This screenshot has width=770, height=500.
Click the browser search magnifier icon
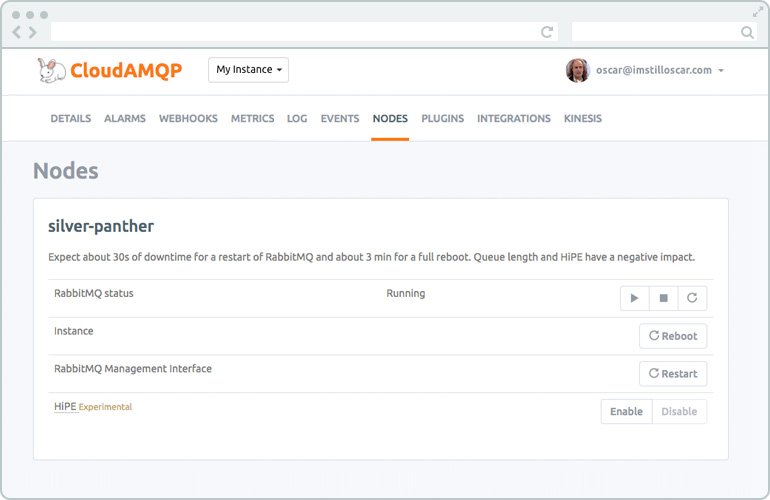pyautogui.click(x=747, y=32)
